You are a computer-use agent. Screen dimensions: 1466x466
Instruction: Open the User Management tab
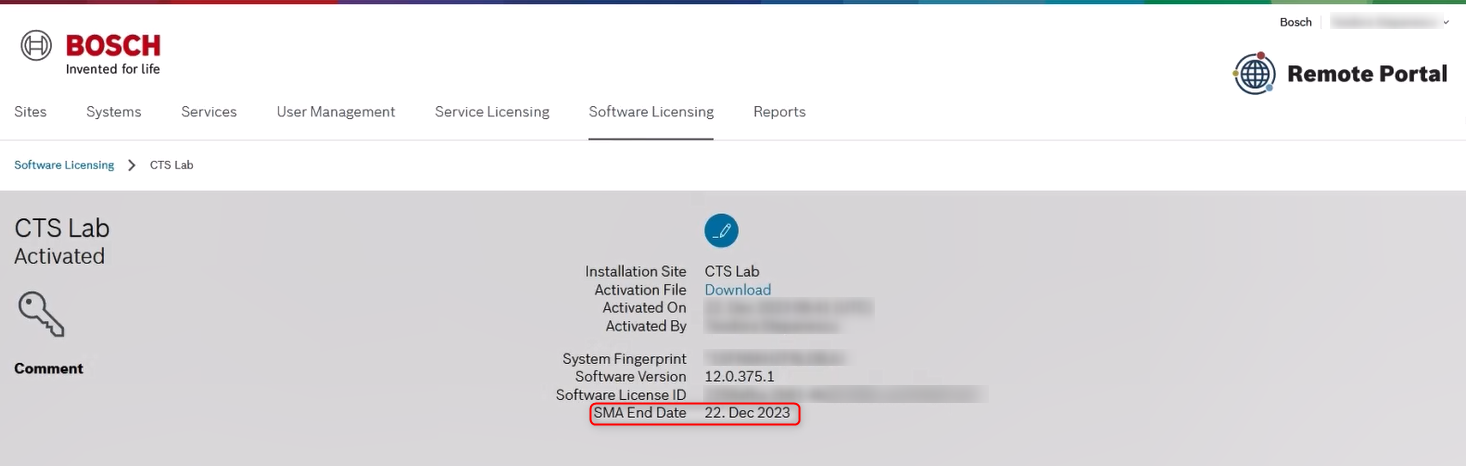[336, 112]
